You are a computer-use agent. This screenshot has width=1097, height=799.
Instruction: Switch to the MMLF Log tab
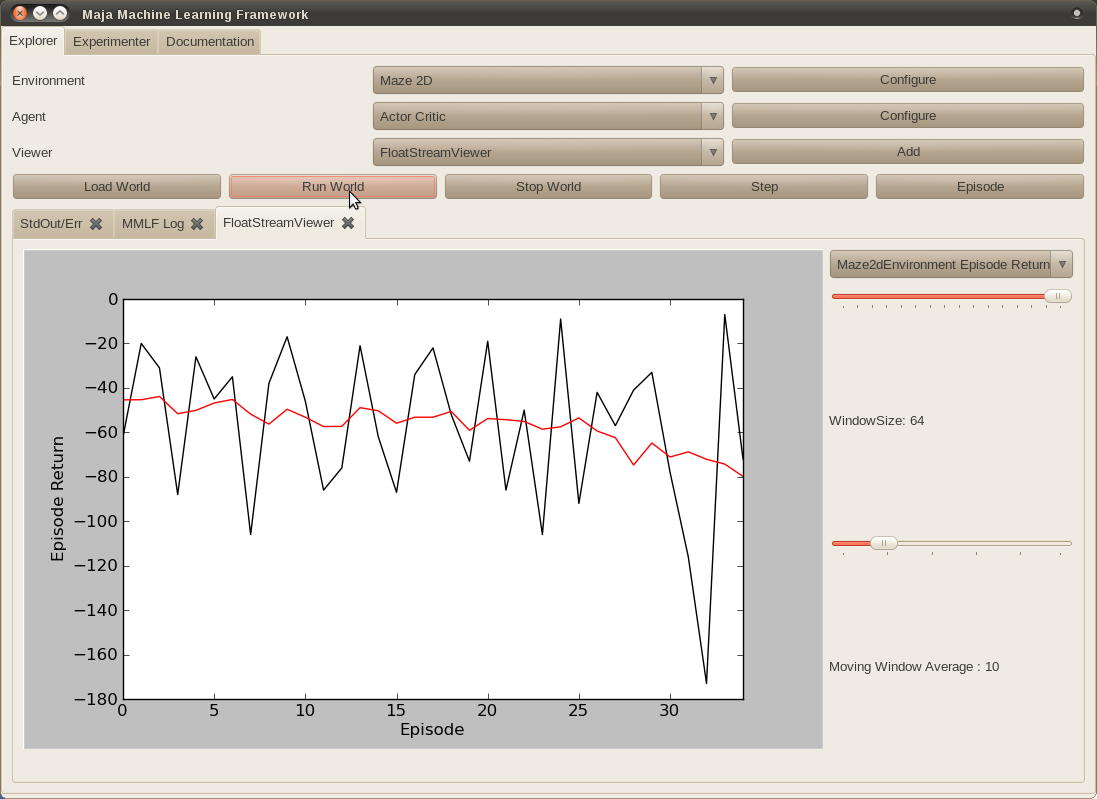(x=152, y=224)
